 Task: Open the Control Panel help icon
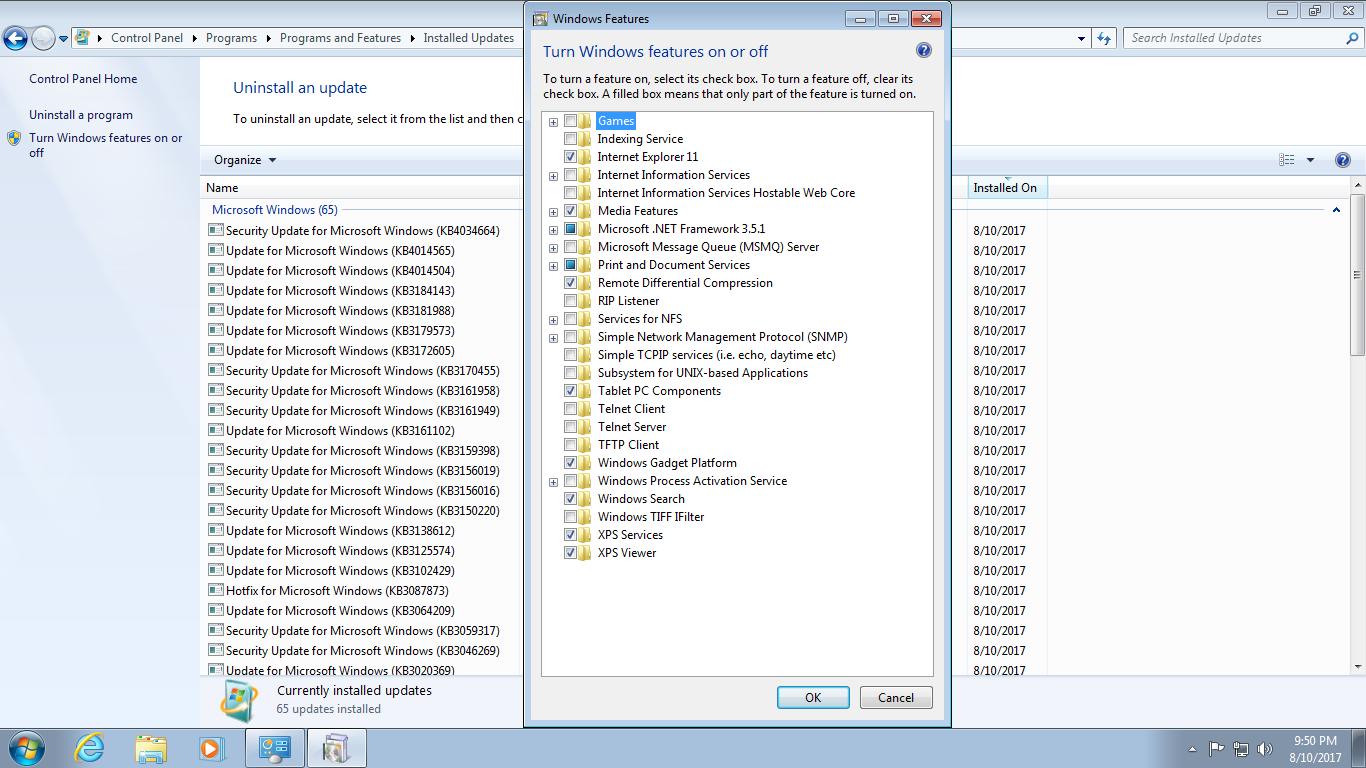tap(1343, 160)
